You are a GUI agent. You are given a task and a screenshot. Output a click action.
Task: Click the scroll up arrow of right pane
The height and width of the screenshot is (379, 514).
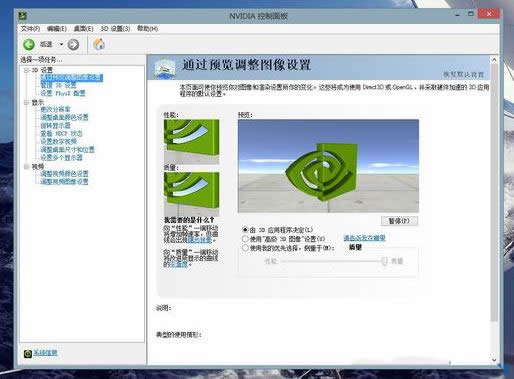[494, 60]
